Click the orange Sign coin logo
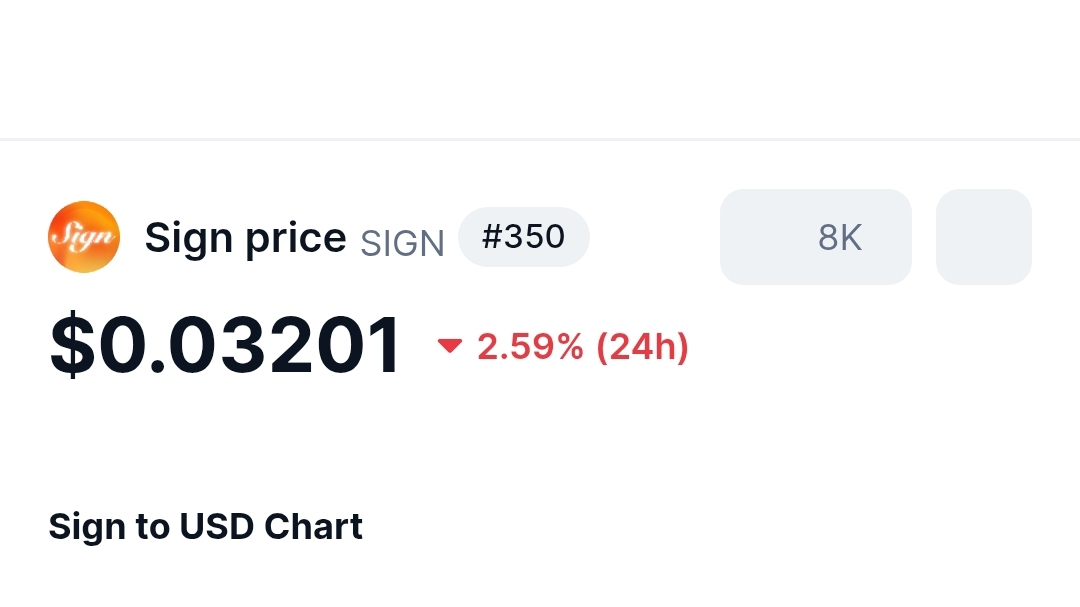This screenshot has height=607, width=1080. click(84, 237)
